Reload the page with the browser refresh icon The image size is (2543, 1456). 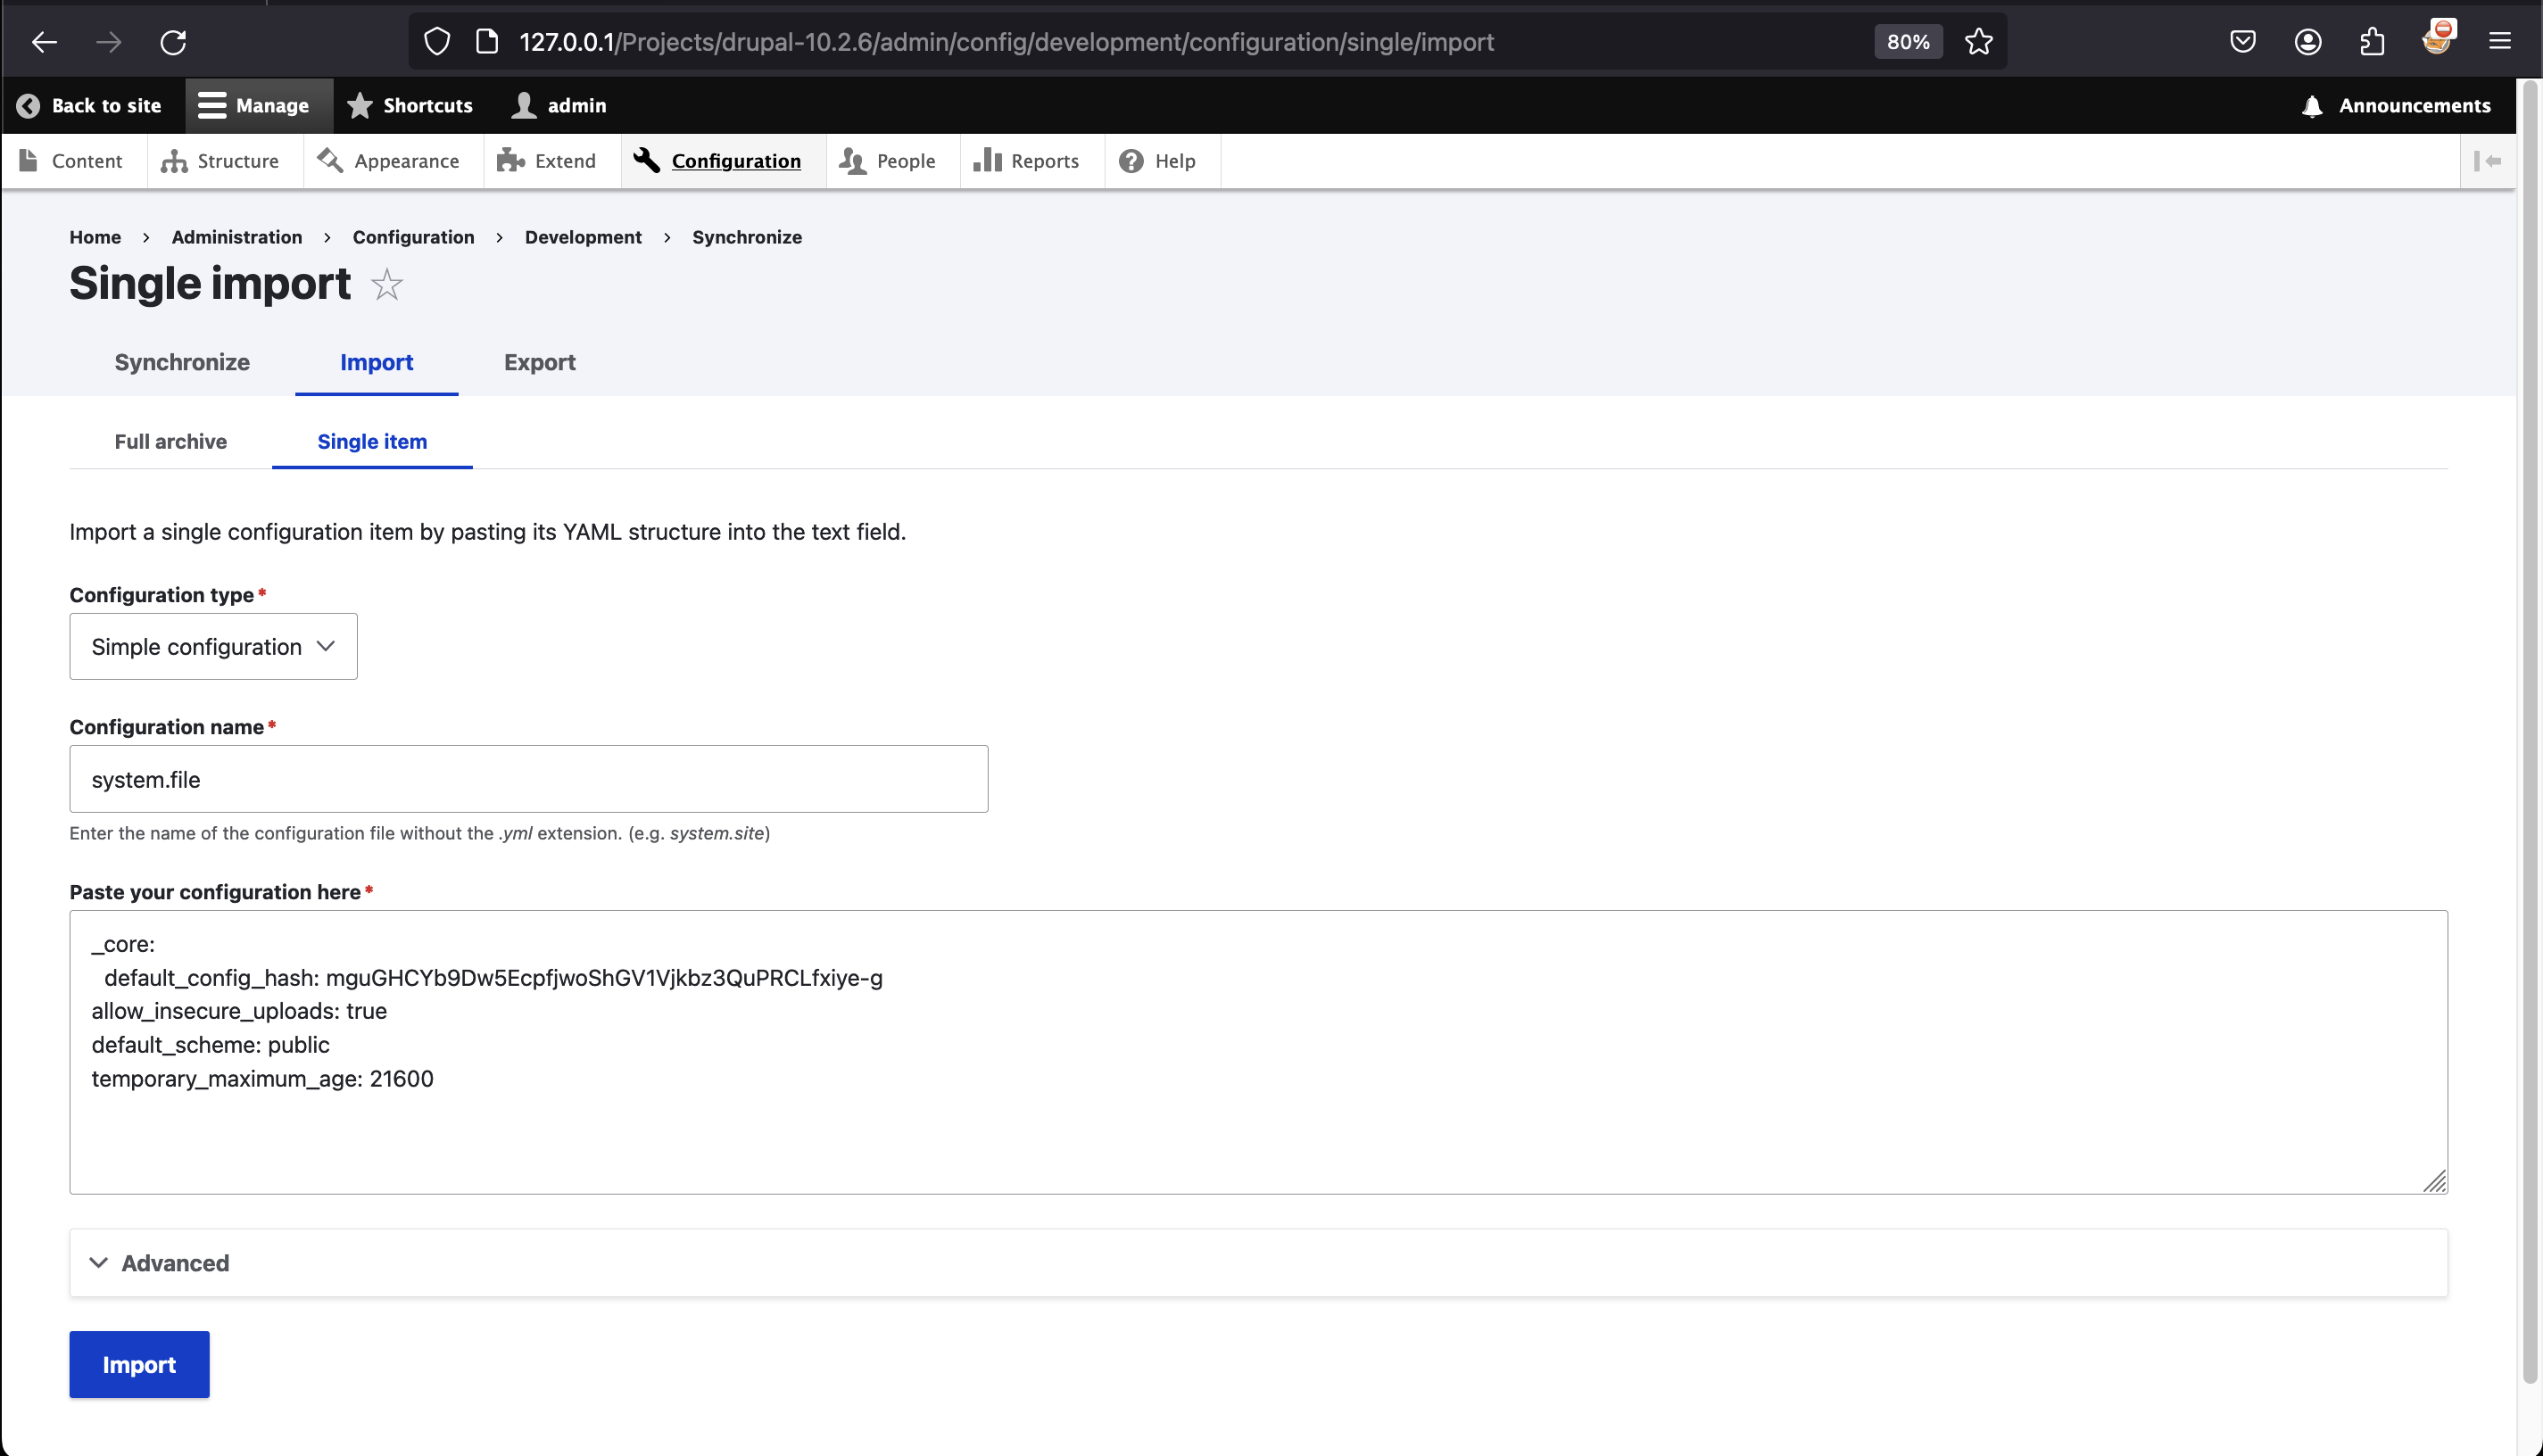pos(173,42)
